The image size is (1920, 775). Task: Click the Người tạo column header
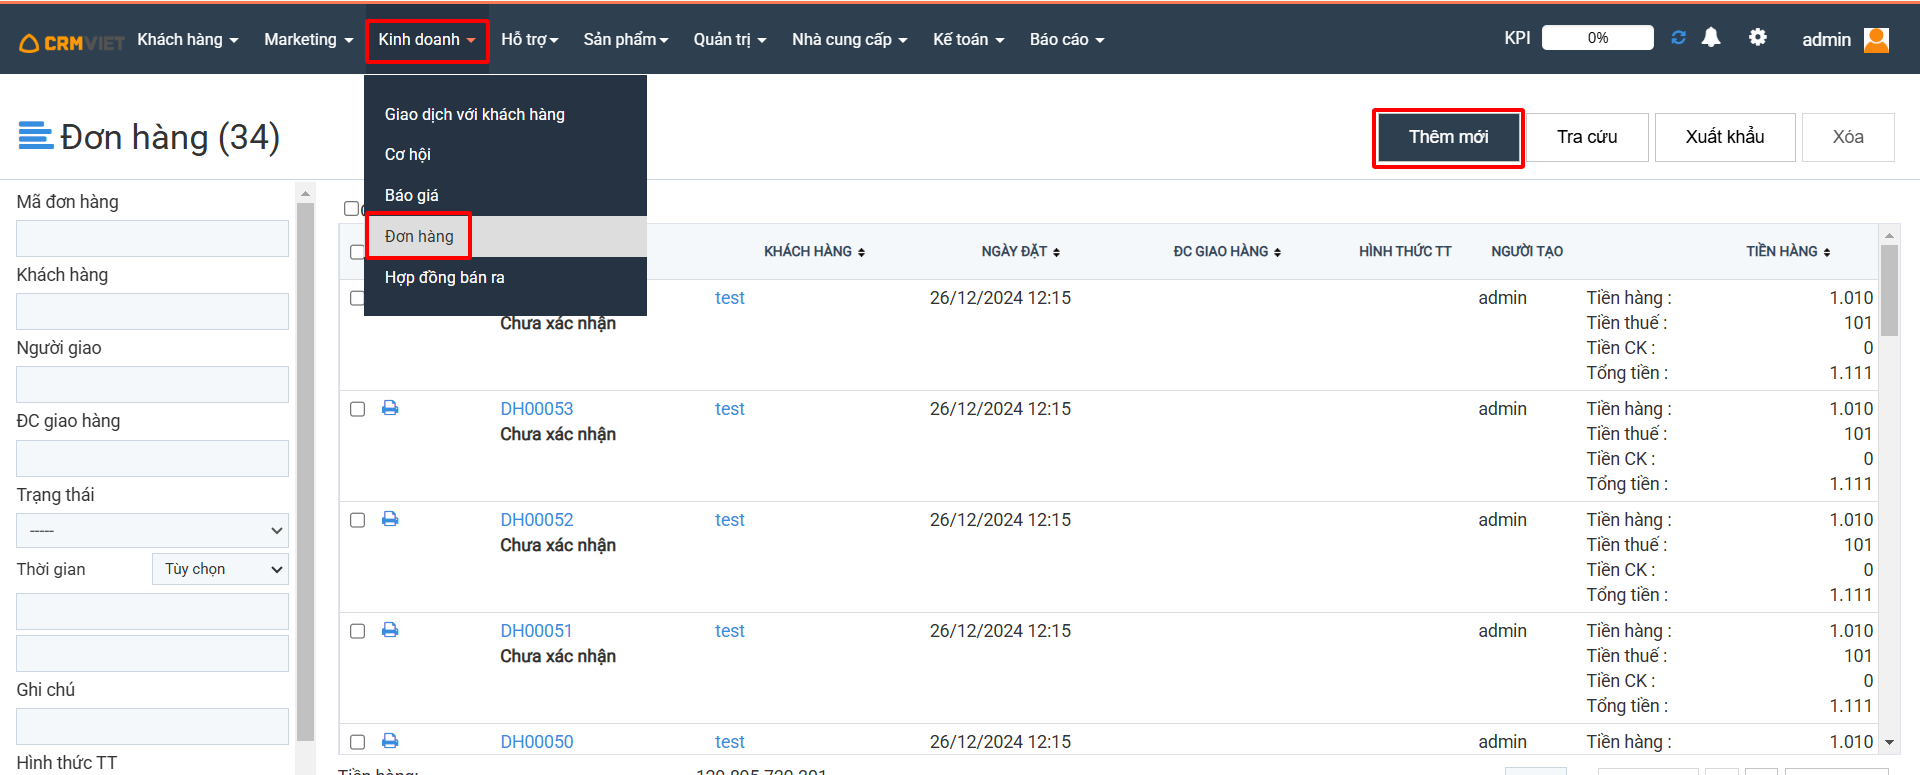[x=1527, y=252]
